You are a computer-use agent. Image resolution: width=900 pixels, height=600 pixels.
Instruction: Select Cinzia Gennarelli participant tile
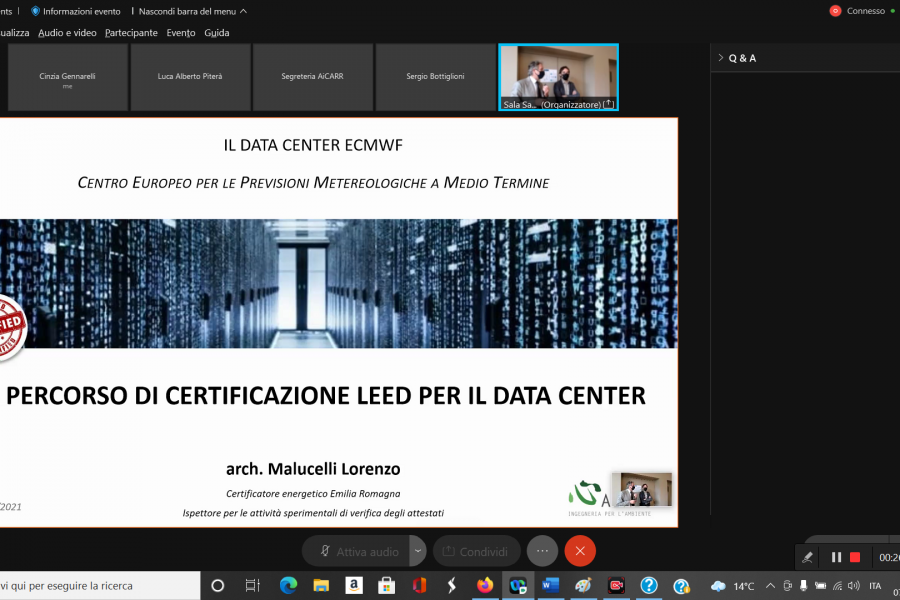coord(68,77)
